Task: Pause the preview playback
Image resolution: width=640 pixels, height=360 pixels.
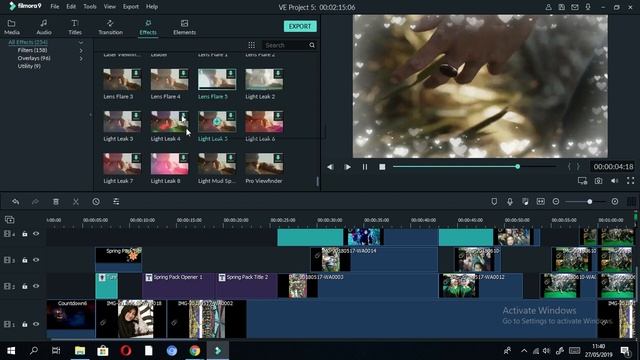Action: 364,167
